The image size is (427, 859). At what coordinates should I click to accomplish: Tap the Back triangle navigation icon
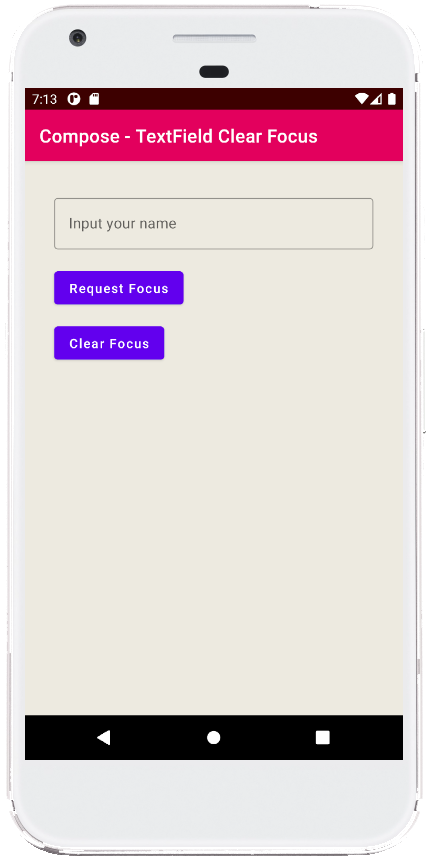point(104,737)
